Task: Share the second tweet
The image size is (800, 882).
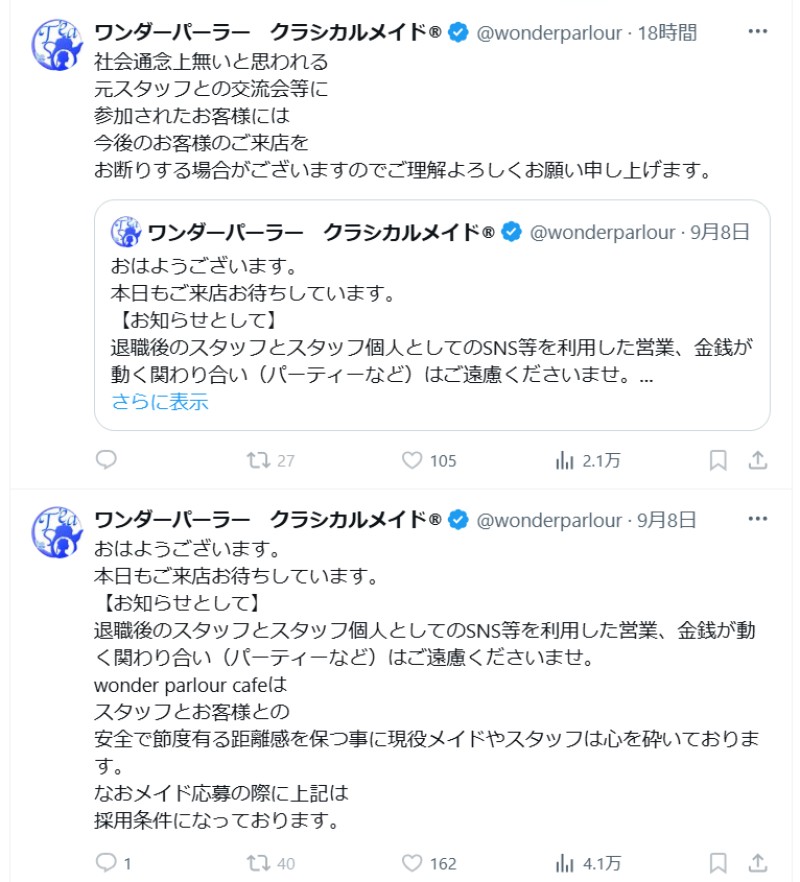Action: [x=758, y=862]
